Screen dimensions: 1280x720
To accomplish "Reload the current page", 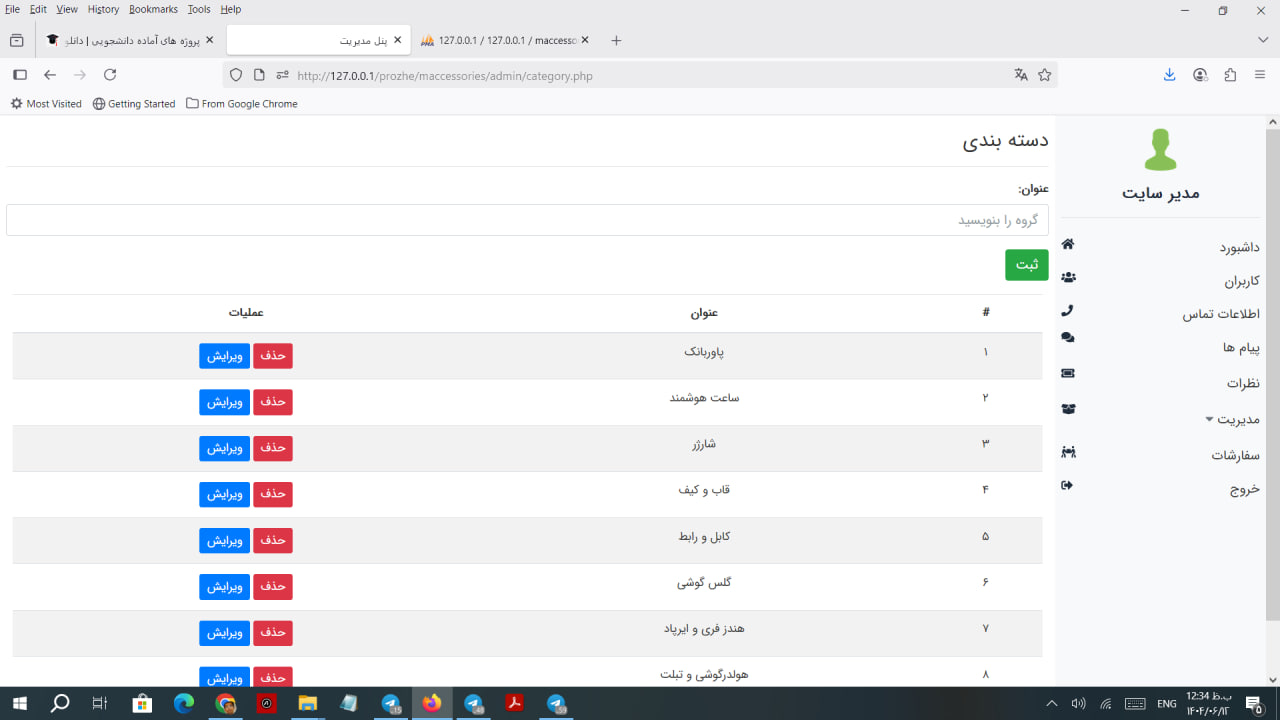I will pyautogui.click(x=110, y=75).
